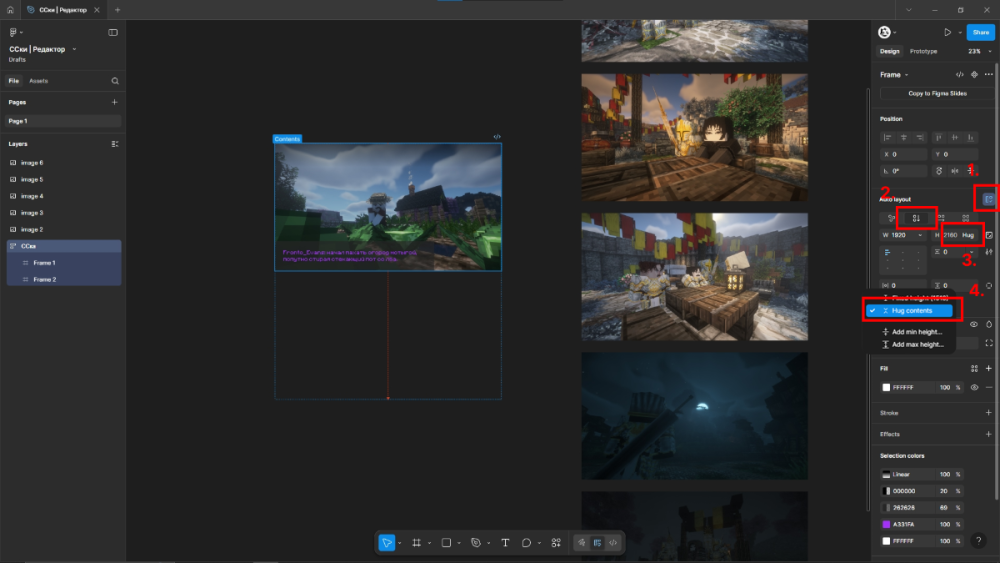Add a stroke with the plus icon
The height and width of the screenshot is (563, 1000).
click(988, 412)
